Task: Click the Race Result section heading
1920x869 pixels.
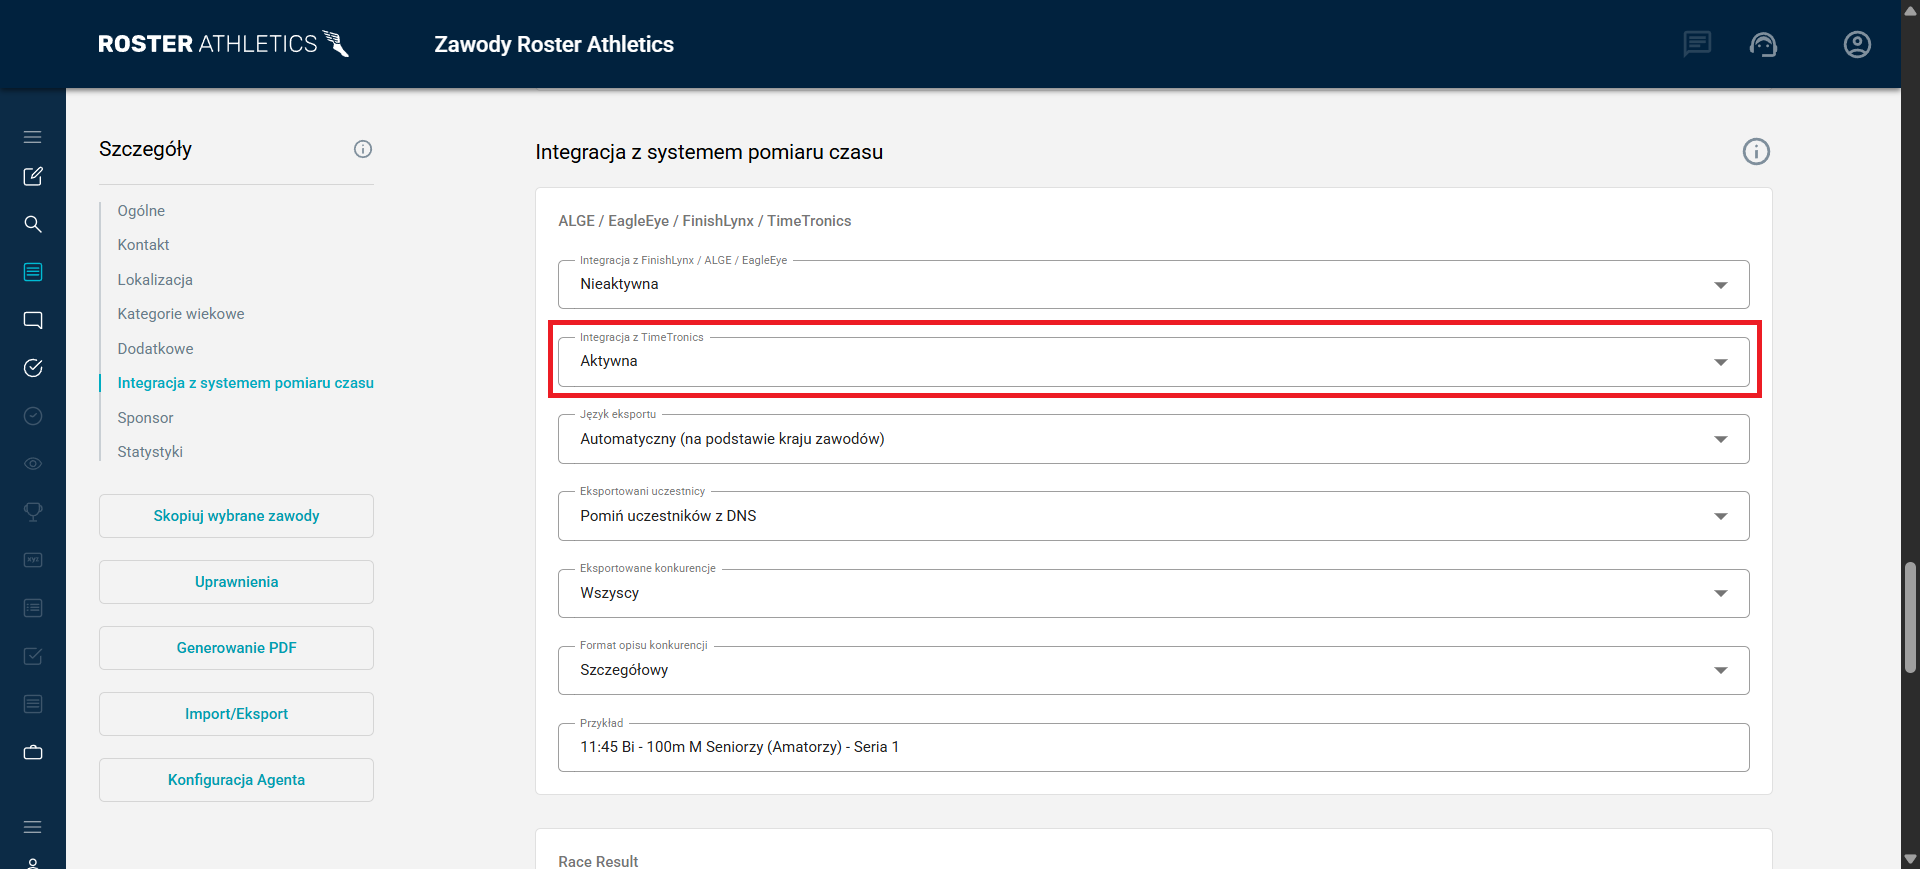Action: pyautogui.click(x=598, y=861)
